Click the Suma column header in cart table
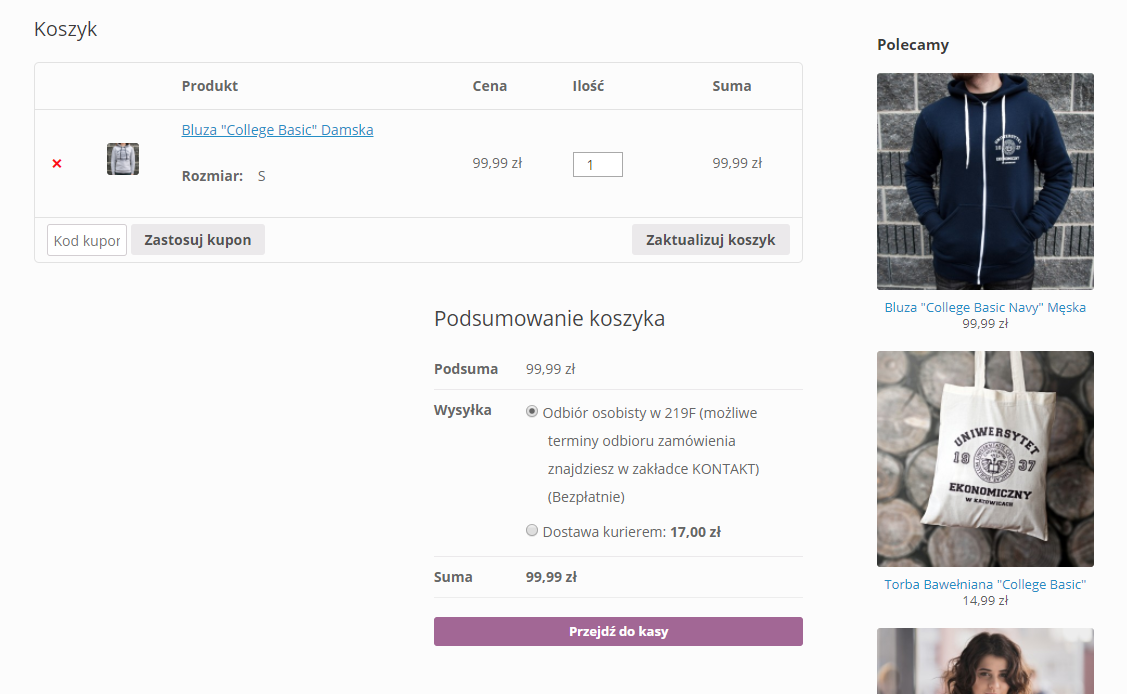 732,86
